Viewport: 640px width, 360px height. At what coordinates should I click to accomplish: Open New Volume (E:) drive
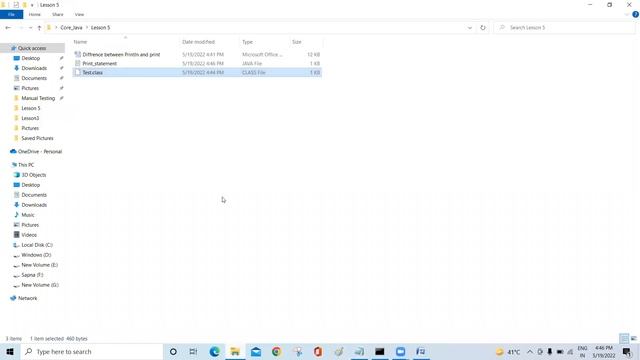point(39,265)
